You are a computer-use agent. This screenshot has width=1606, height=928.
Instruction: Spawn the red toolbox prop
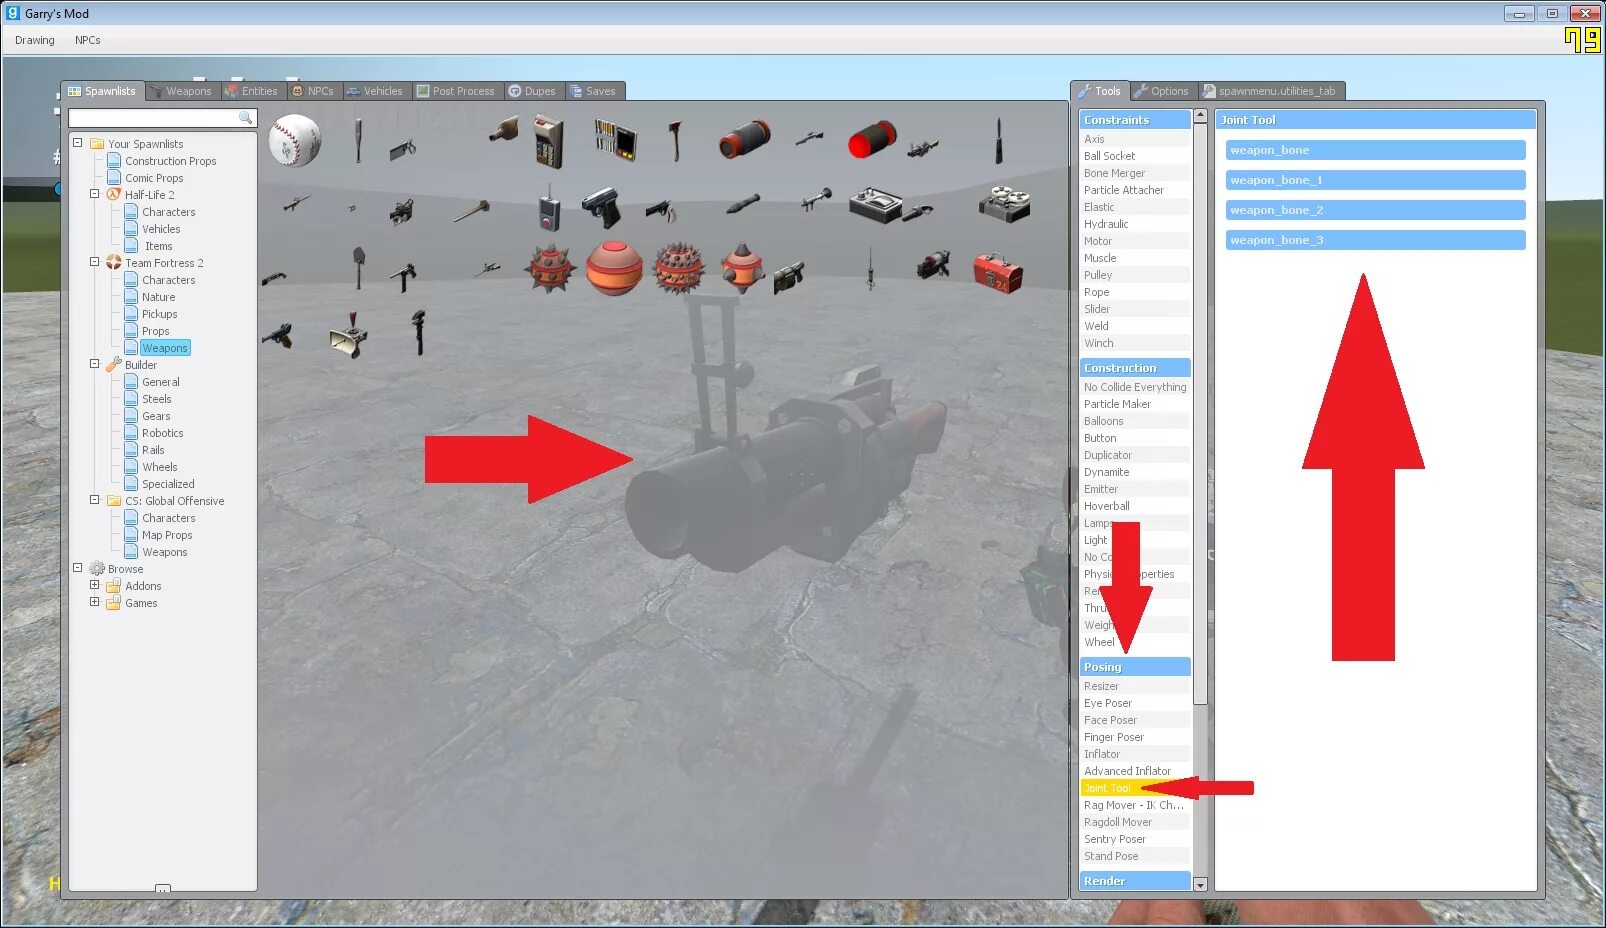pos(997,272)
